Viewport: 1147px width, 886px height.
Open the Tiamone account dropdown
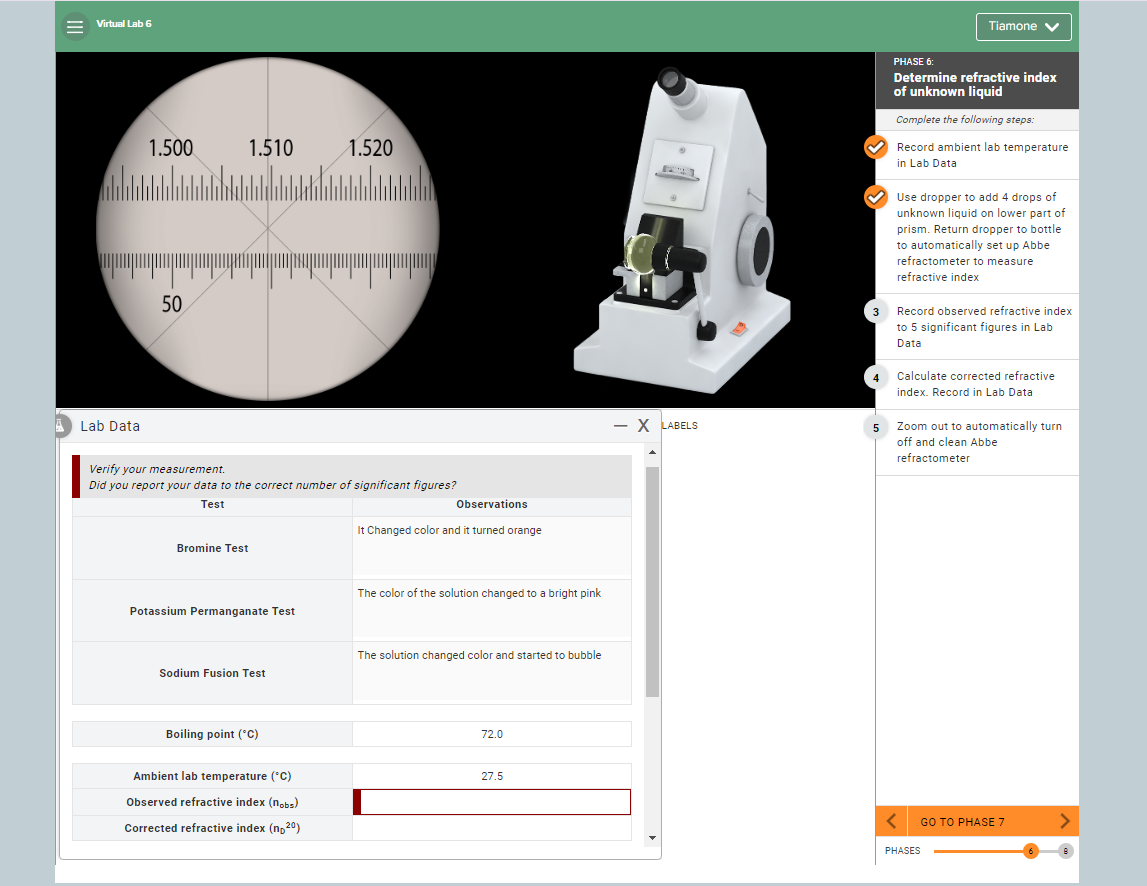coord(1023,27)
